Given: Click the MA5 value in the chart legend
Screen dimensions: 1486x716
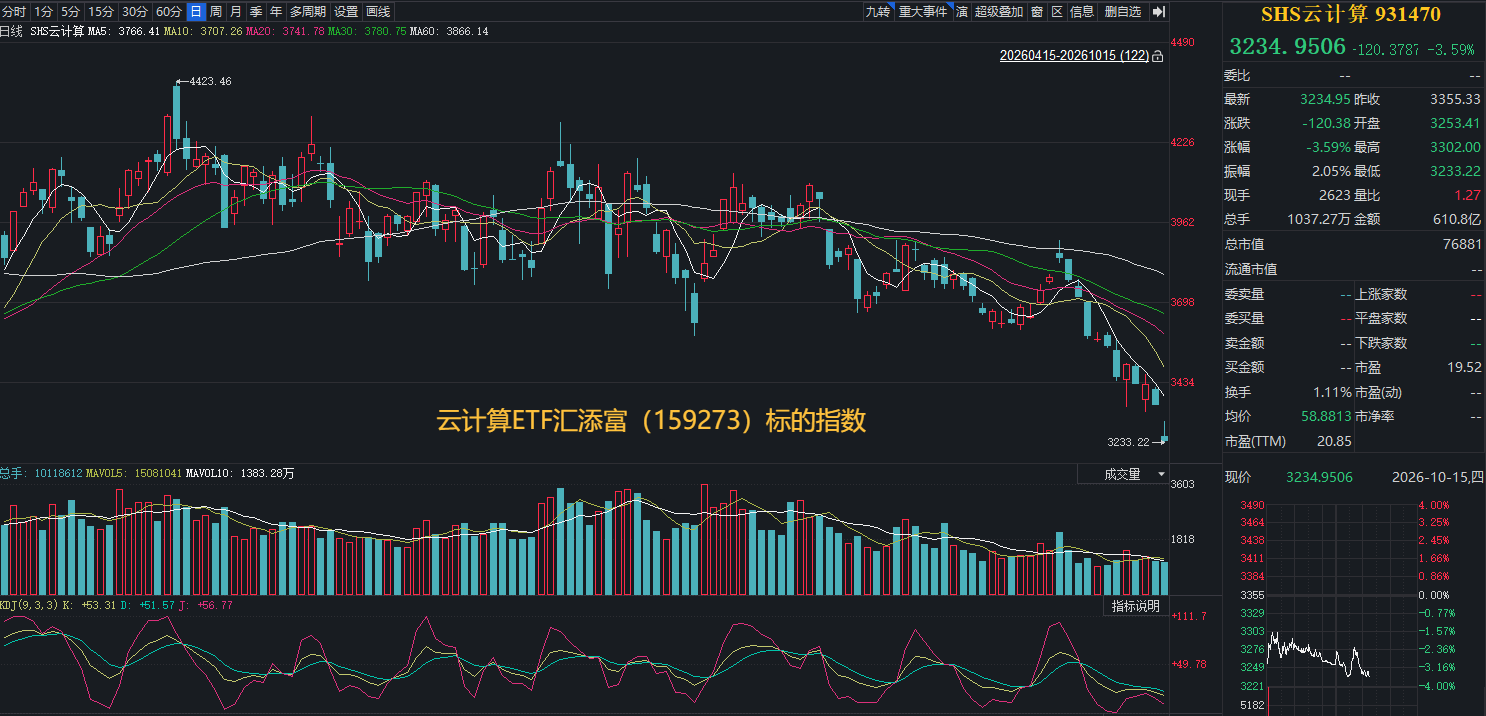Looking at the screenshot, I should tap(123, 32).
